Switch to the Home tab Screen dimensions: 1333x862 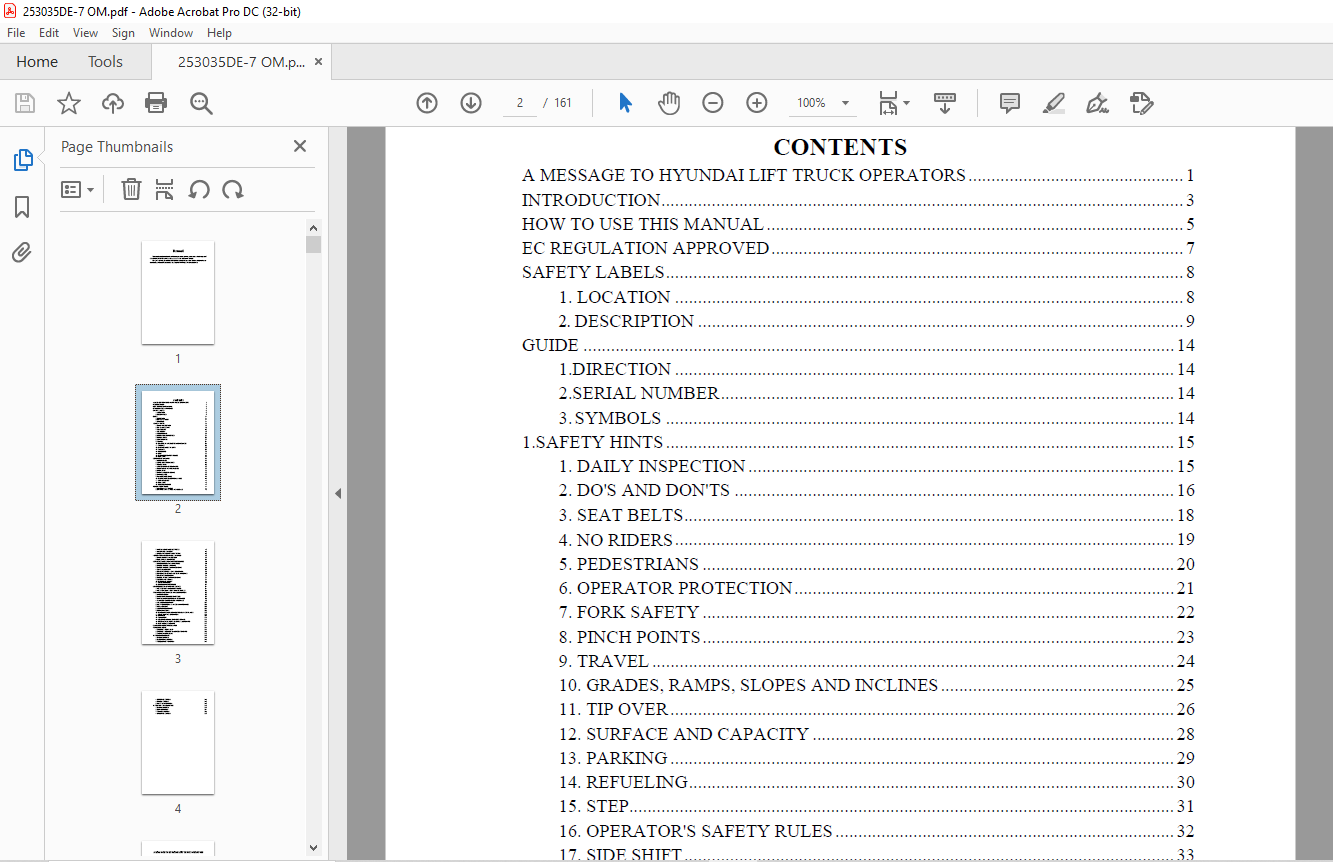[x=37, y=62]
